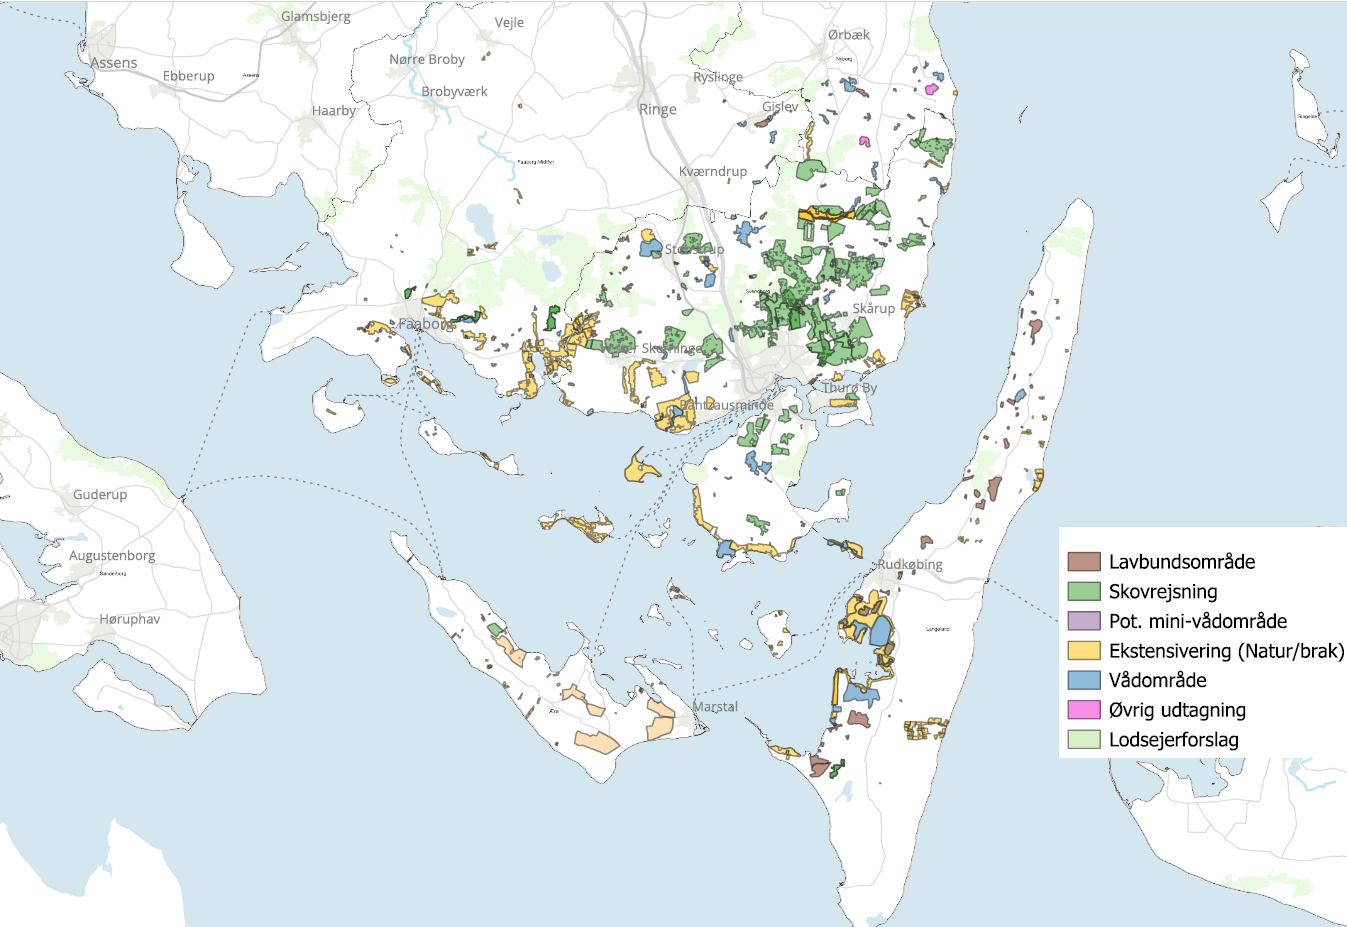Select the blue Vådområde legend swatch
The height and width of the screenshot is (927, 1347).
1084,681
